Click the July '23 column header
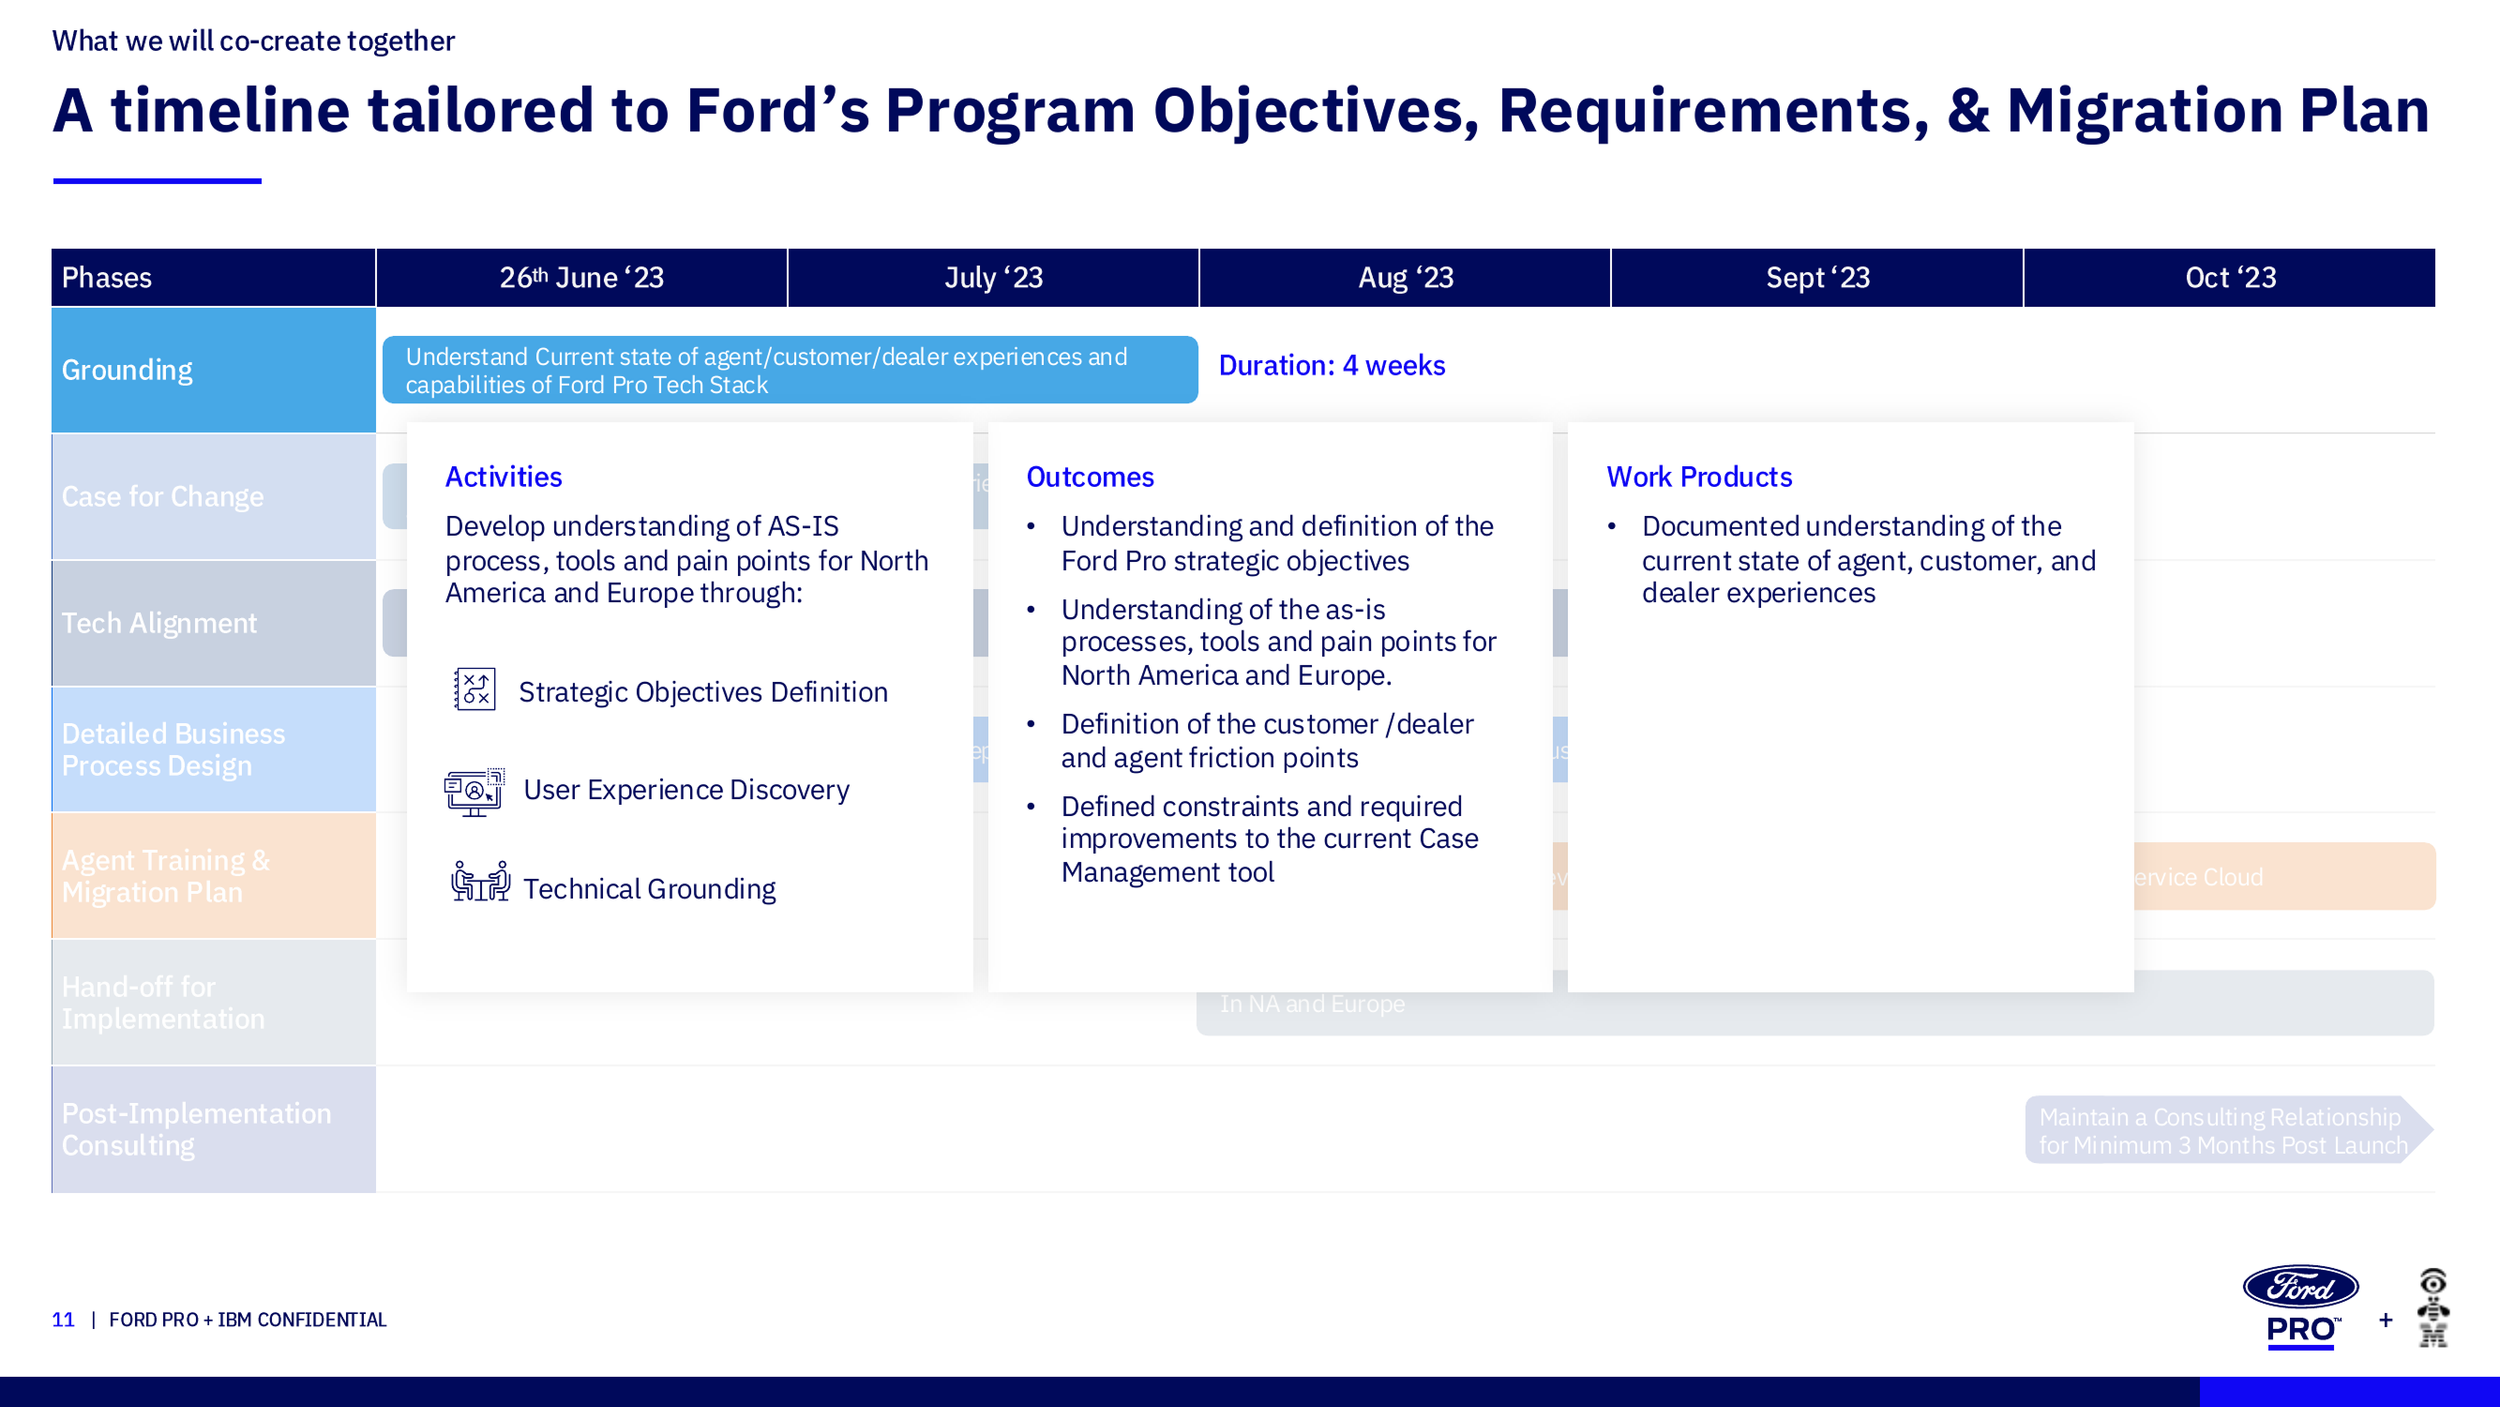 (994, 278)
